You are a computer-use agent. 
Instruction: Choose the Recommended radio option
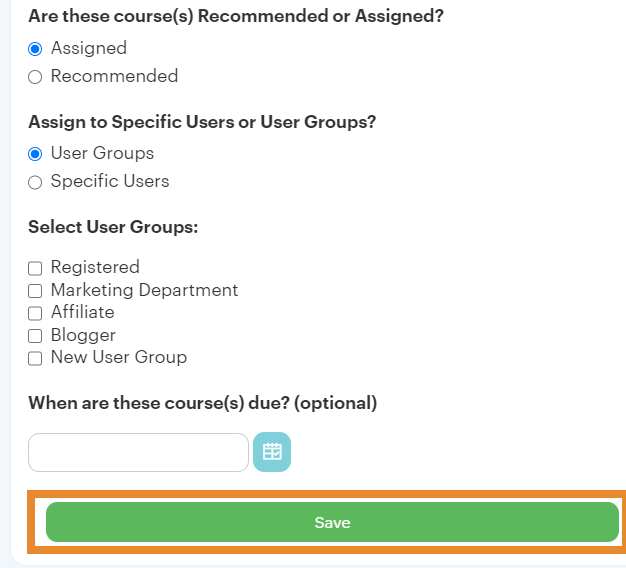[35, 77]
